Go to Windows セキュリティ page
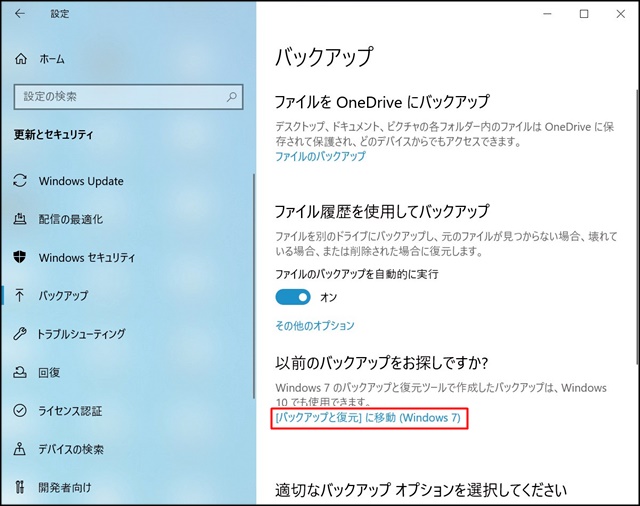Viewport: 640px width, 506px height. click(87, 257)
